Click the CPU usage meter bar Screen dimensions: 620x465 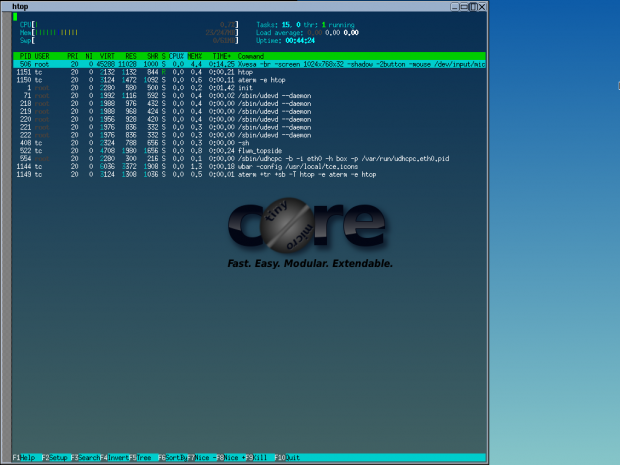(129, 25)
